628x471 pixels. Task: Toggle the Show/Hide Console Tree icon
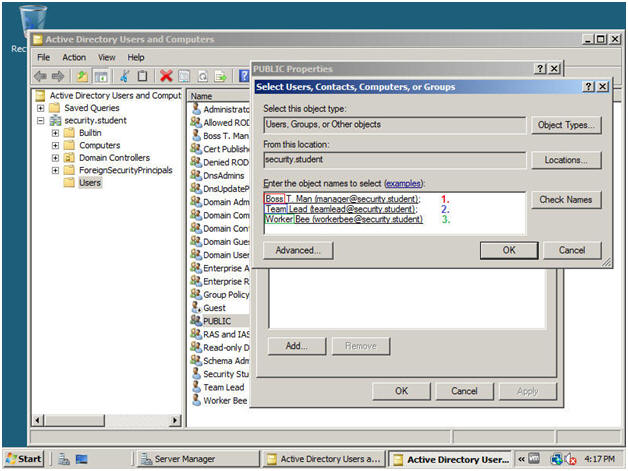pyautogui.click(x=101, y=76)
